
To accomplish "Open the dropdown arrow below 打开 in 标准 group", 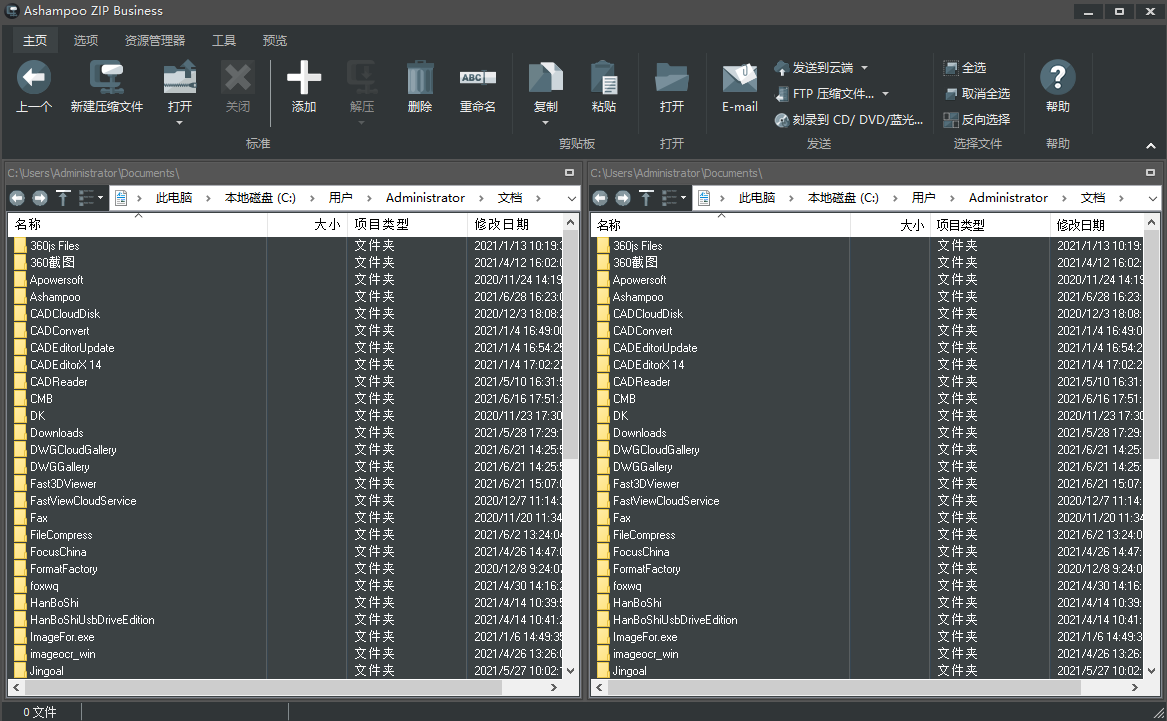I will point(179,123).
